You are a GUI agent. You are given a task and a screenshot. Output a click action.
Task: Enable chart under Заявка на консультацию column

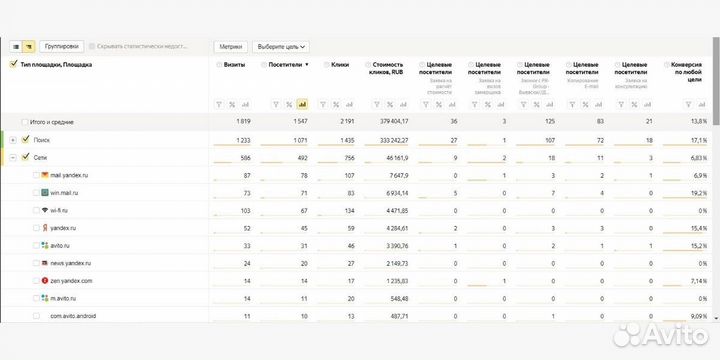pyautogui.click(x=647, y=105)
